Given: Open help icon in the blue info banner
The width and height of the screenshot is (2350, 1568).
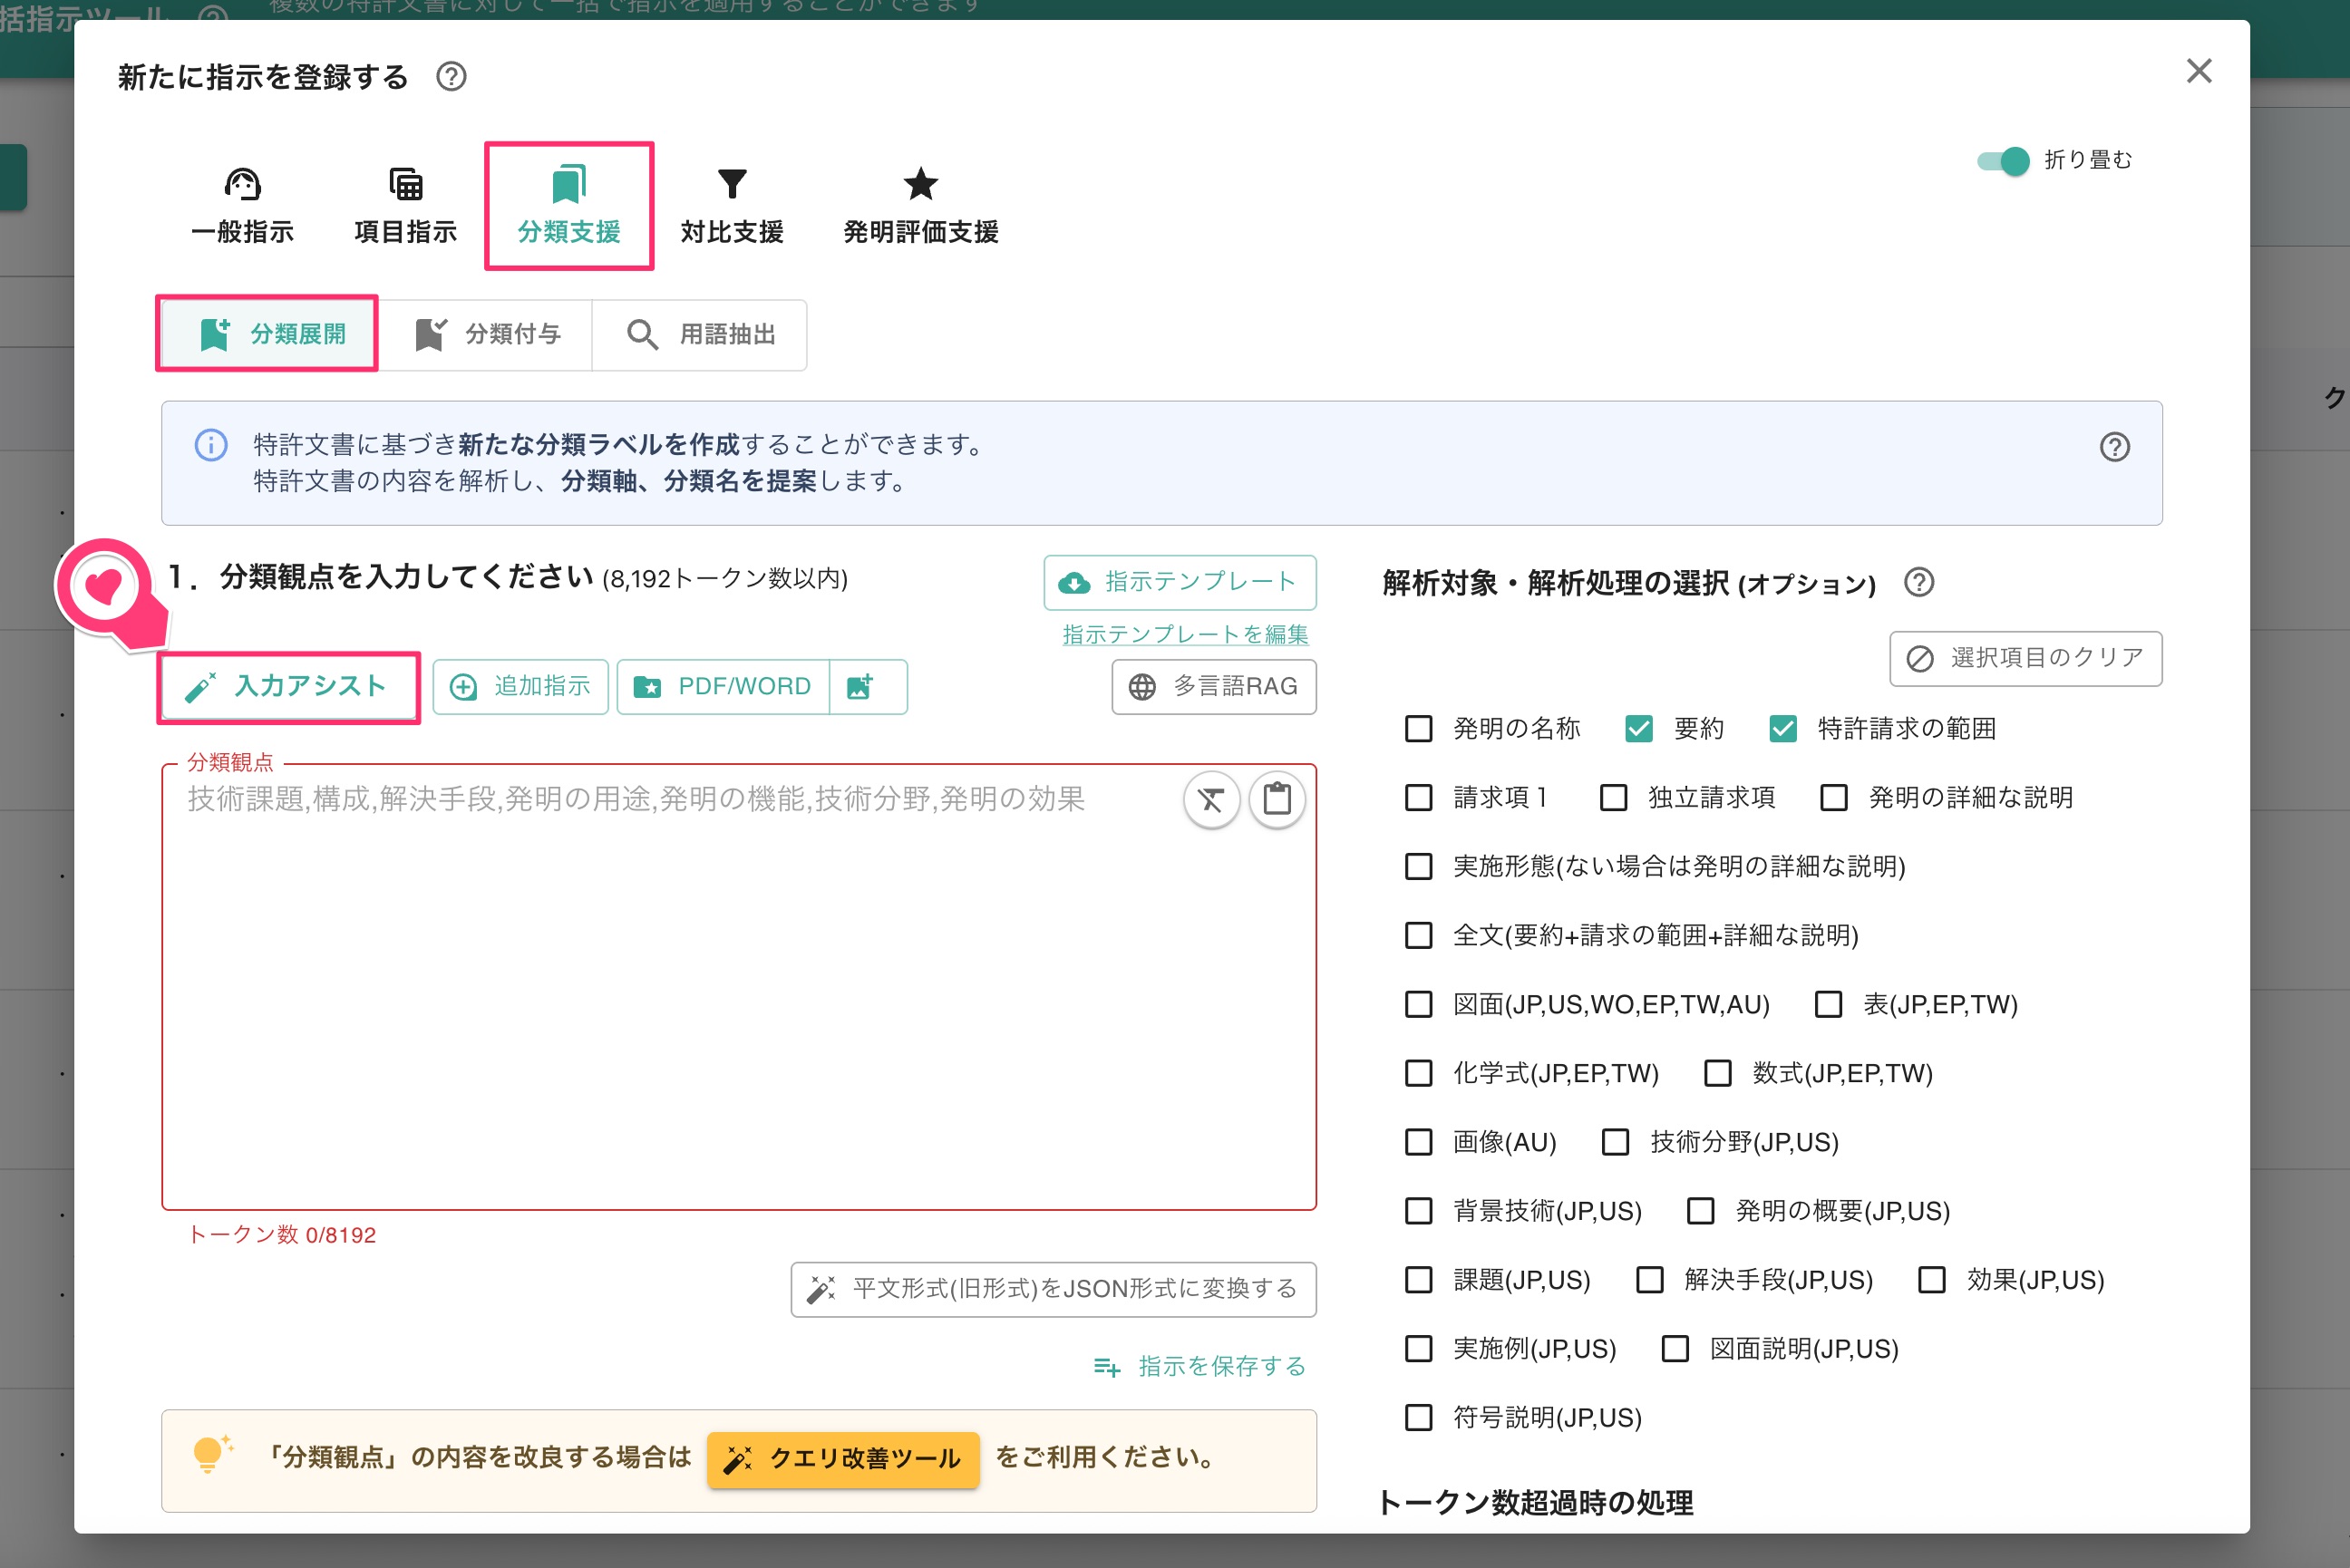Looking at the screenshot, I should point(2114,446).
